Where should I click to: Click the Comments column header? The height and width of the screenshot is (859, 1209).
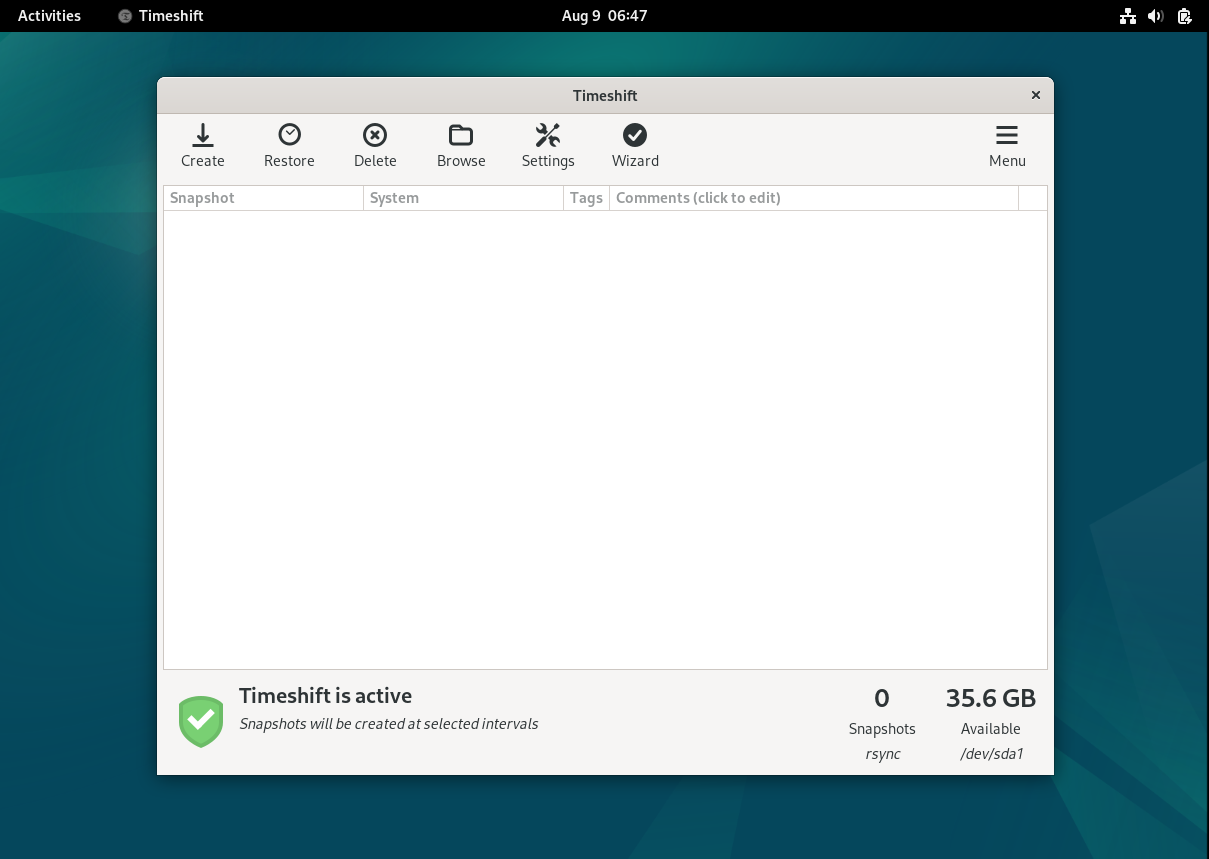click(814, 198)
